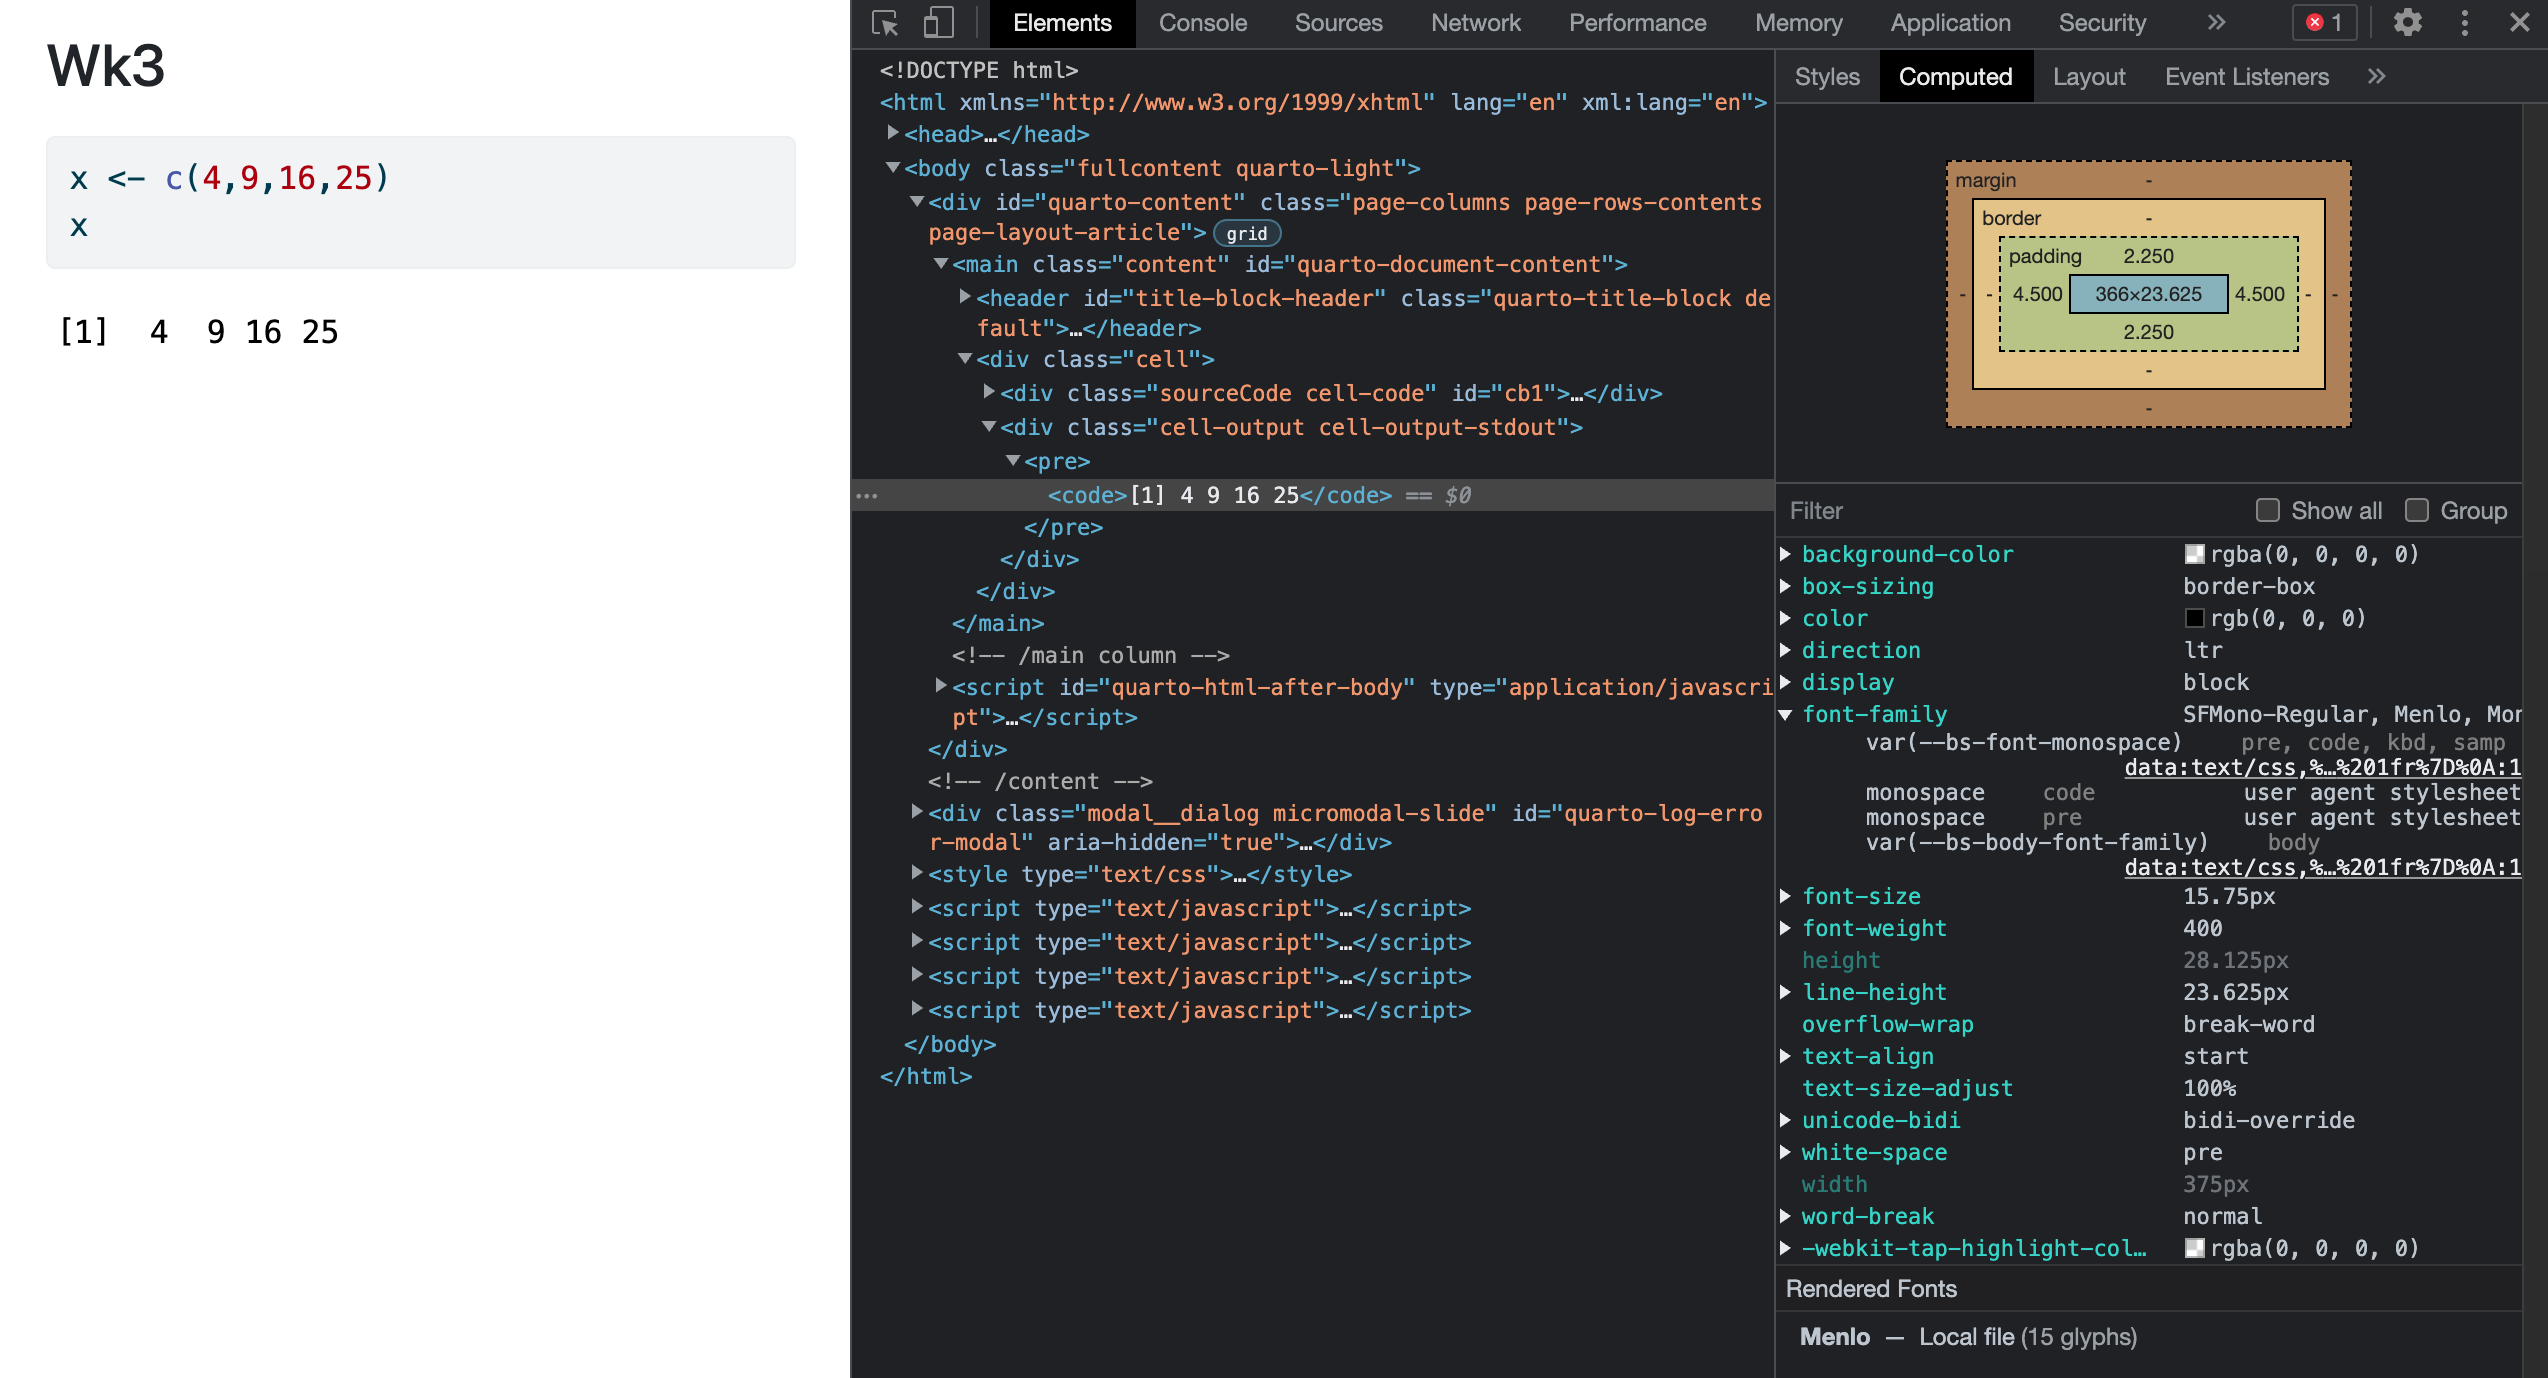Collapse the main content node
This screenshot has height=1378, width=2548.
941,264
